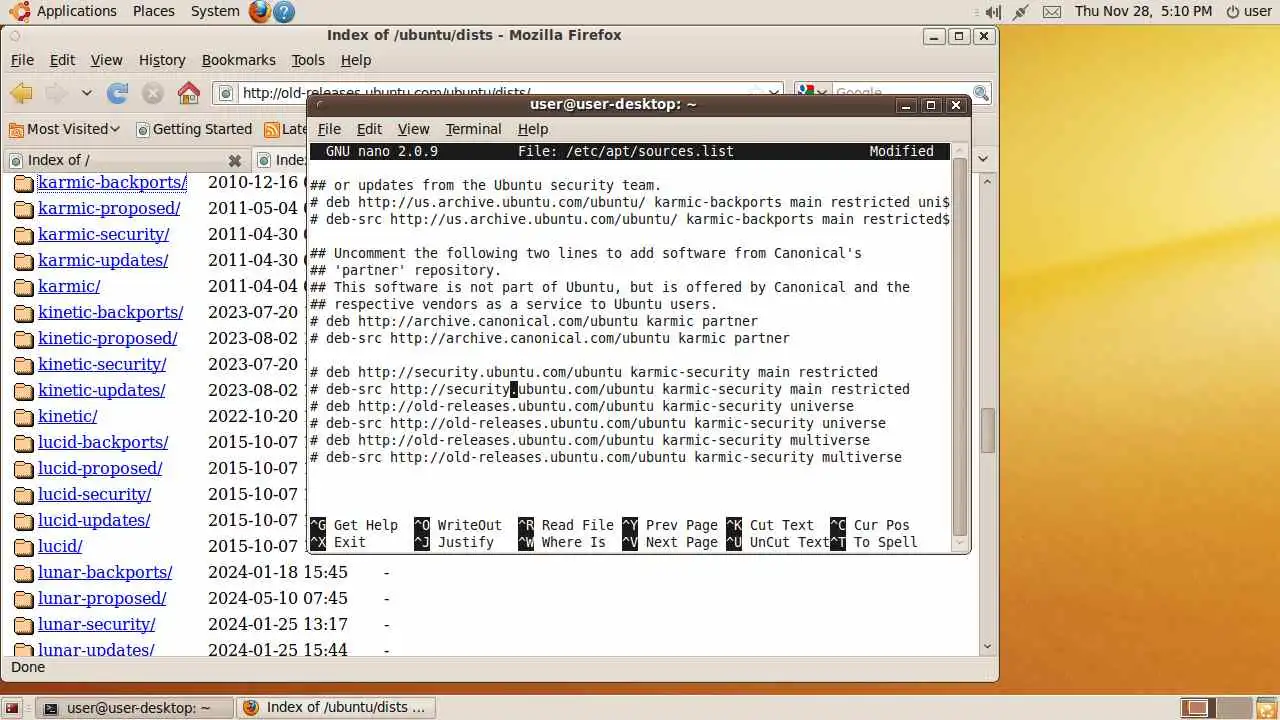1280x720 pixels.
Task: Click the lunar-backports folder icon
Action: (x=23, y=573)
